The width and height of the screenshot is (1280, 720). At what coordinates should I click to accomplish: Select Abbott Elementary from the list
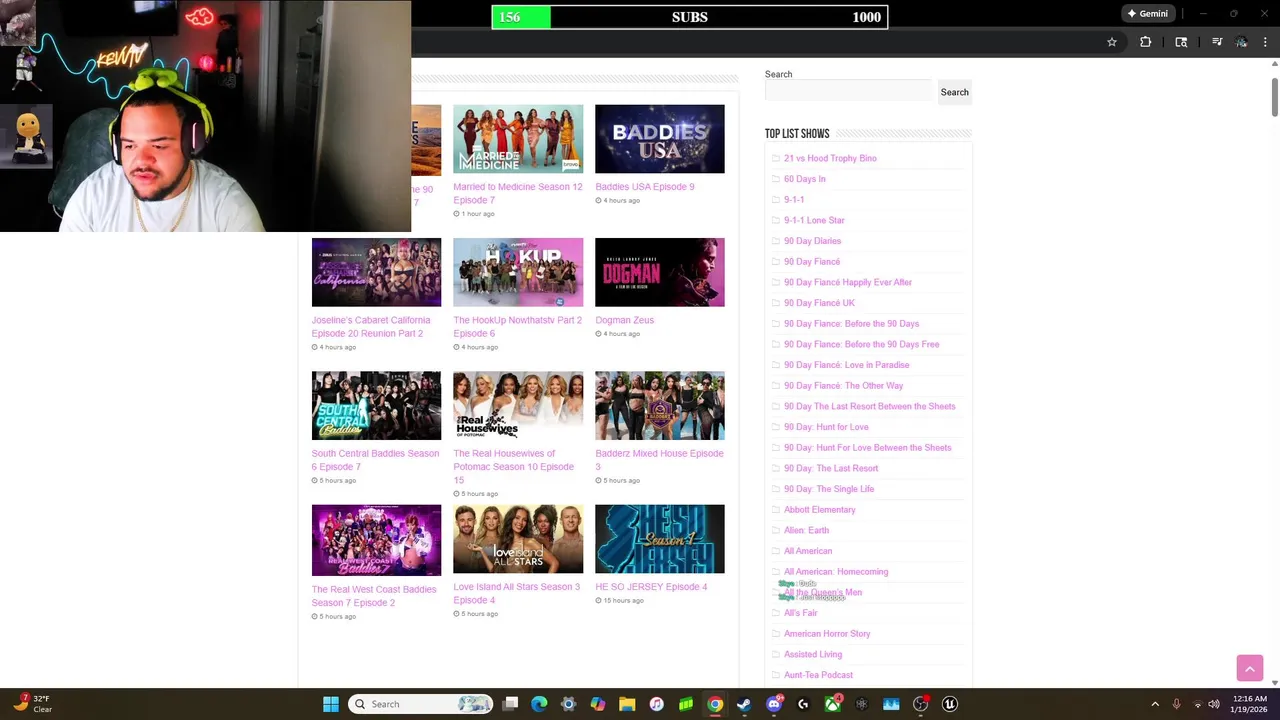point(820,510)
